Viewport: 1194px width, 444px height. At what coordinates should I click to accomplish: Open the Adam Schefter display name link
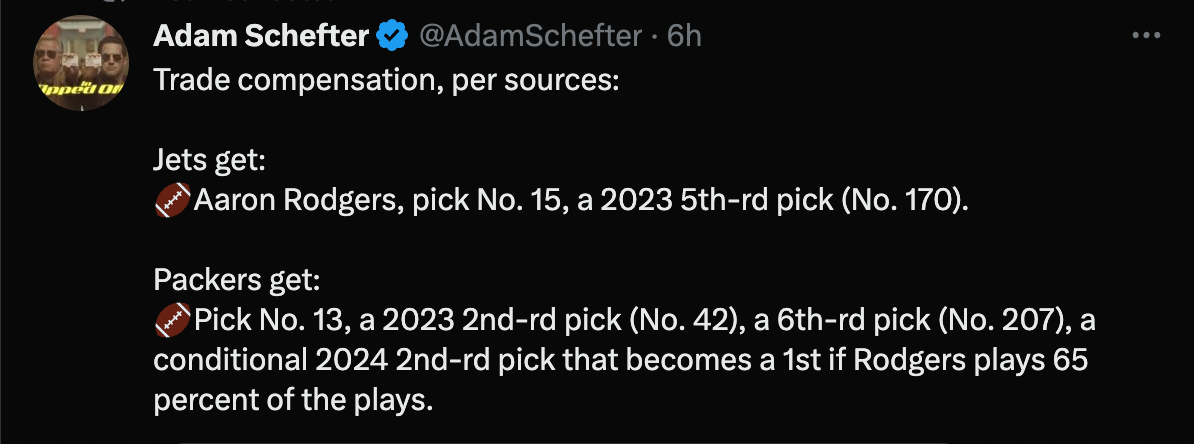click(261, 36)
